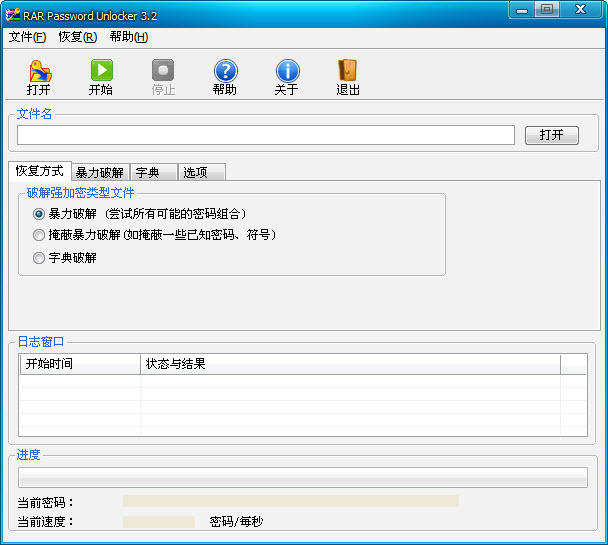
Task: Click the 打开 button beside the filename field
Action: [x=551, y=135]
